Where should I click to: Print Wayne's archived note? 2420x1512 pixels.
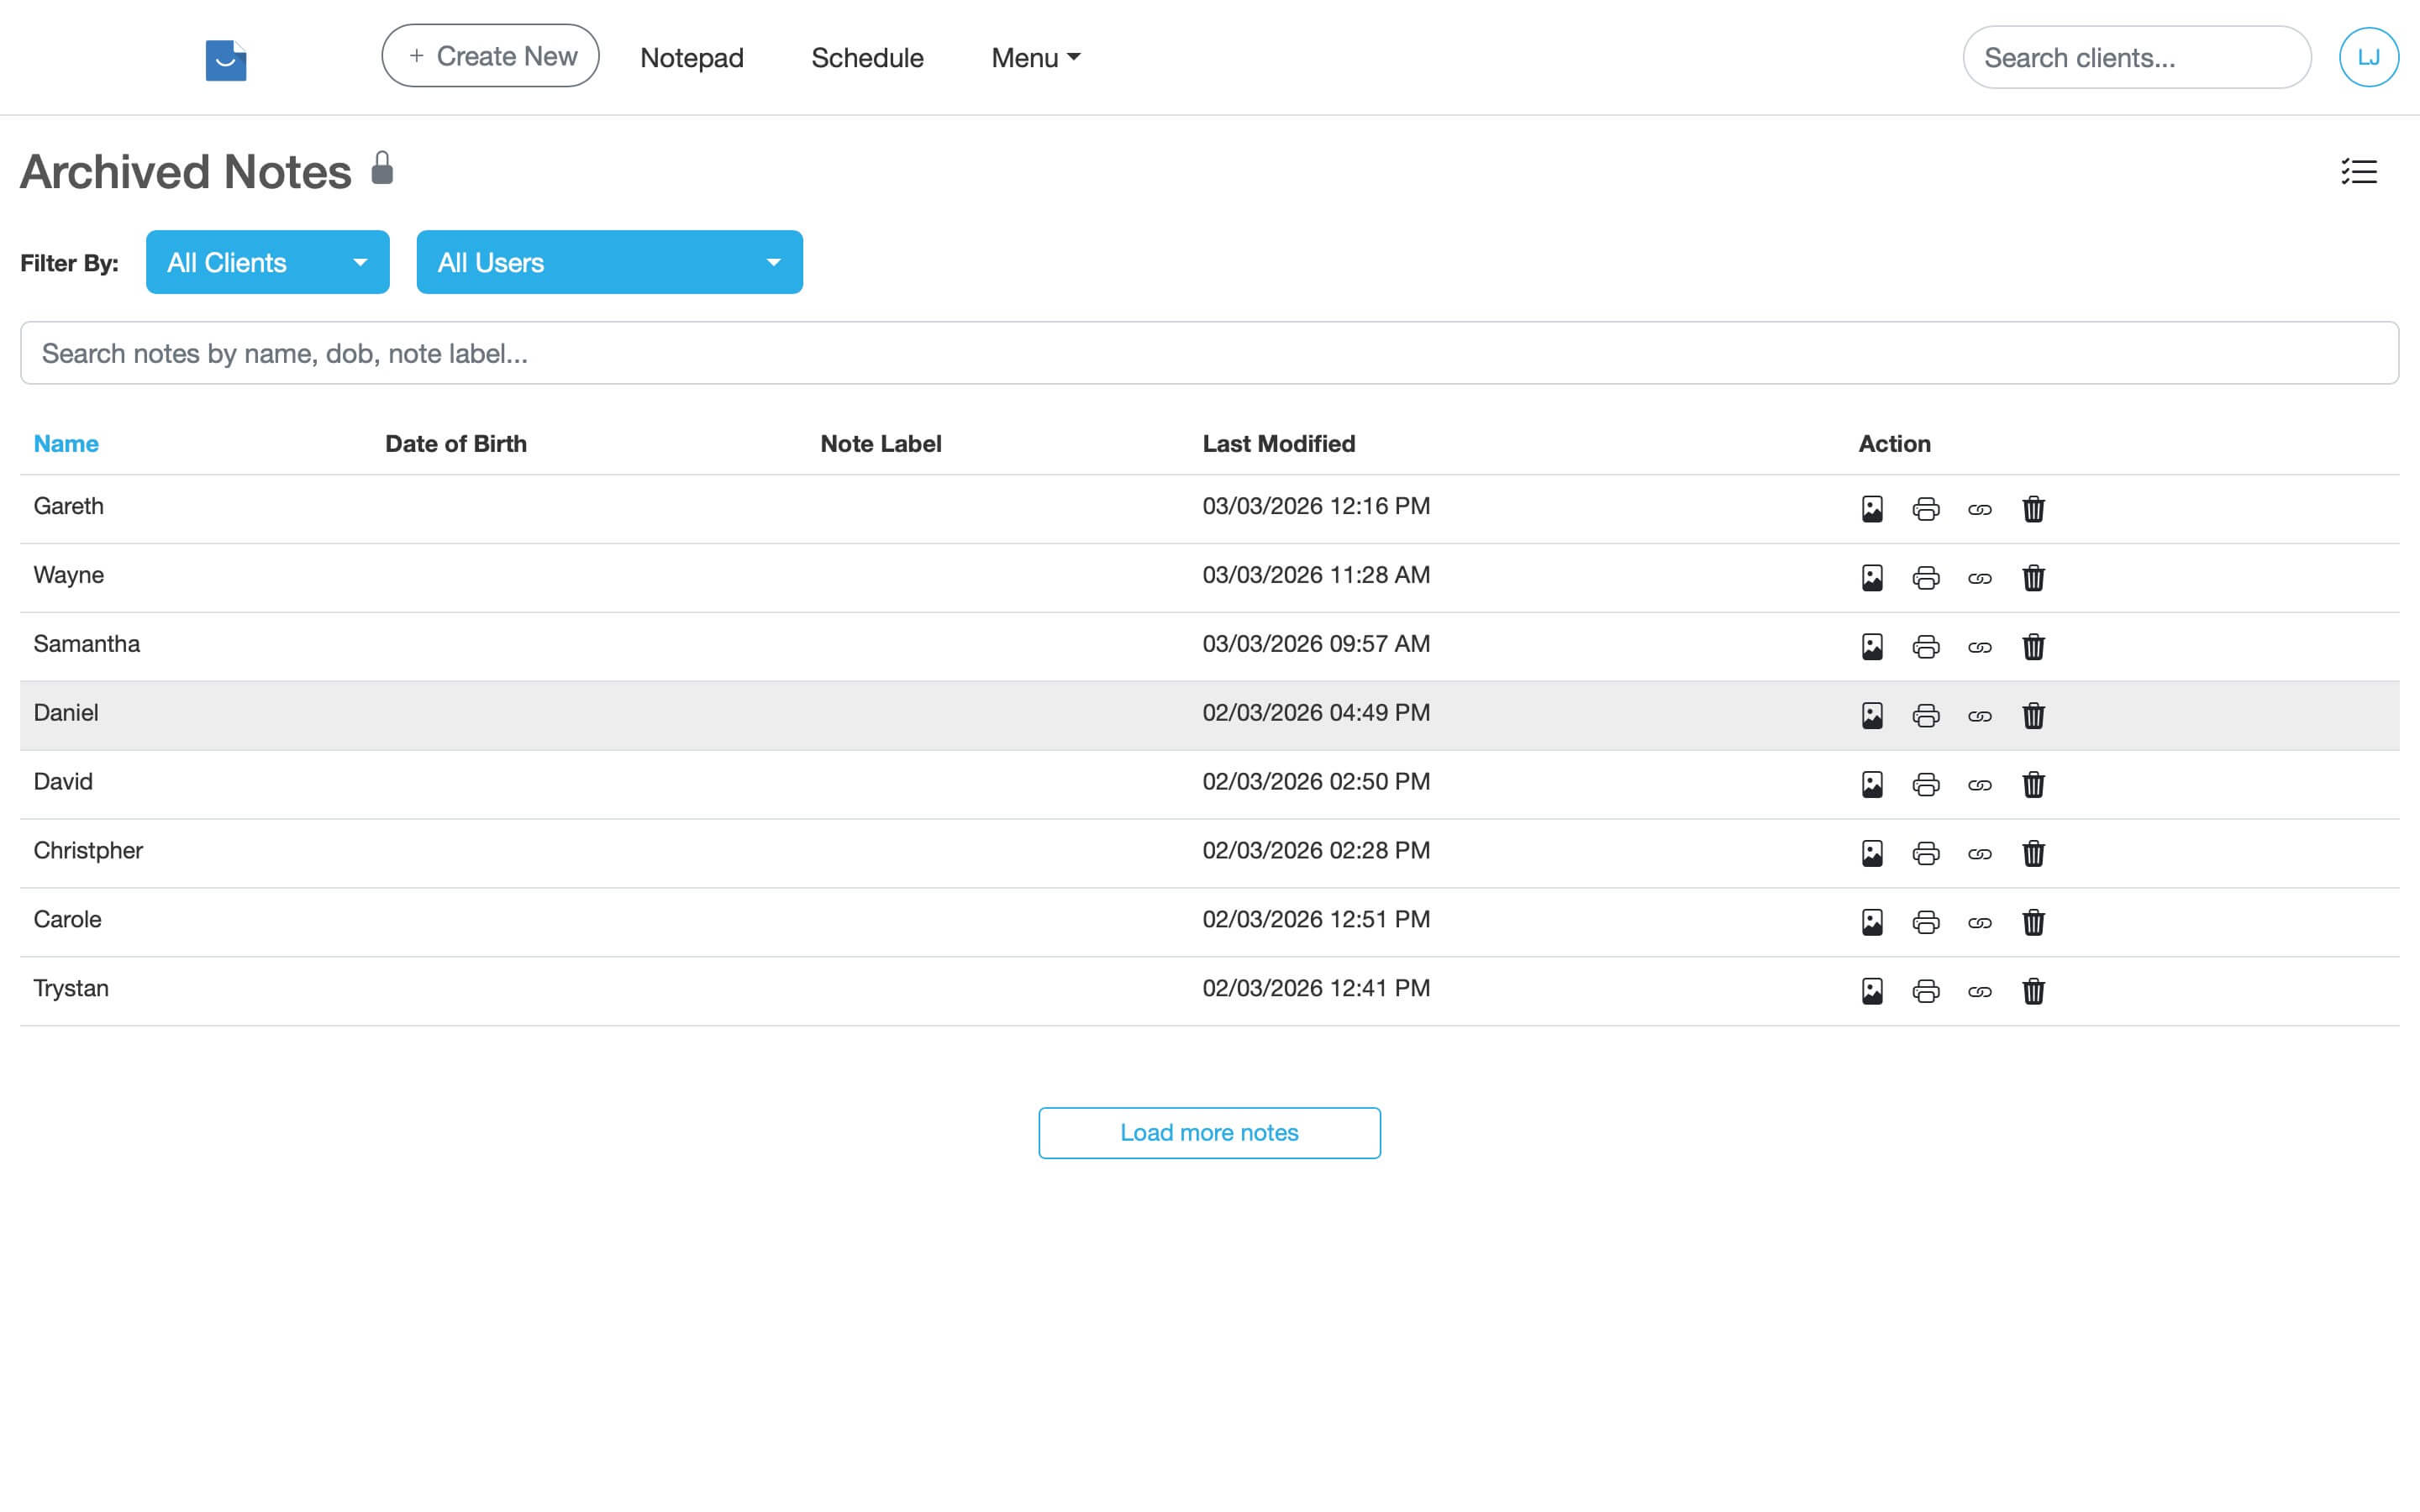point(1926,577)
